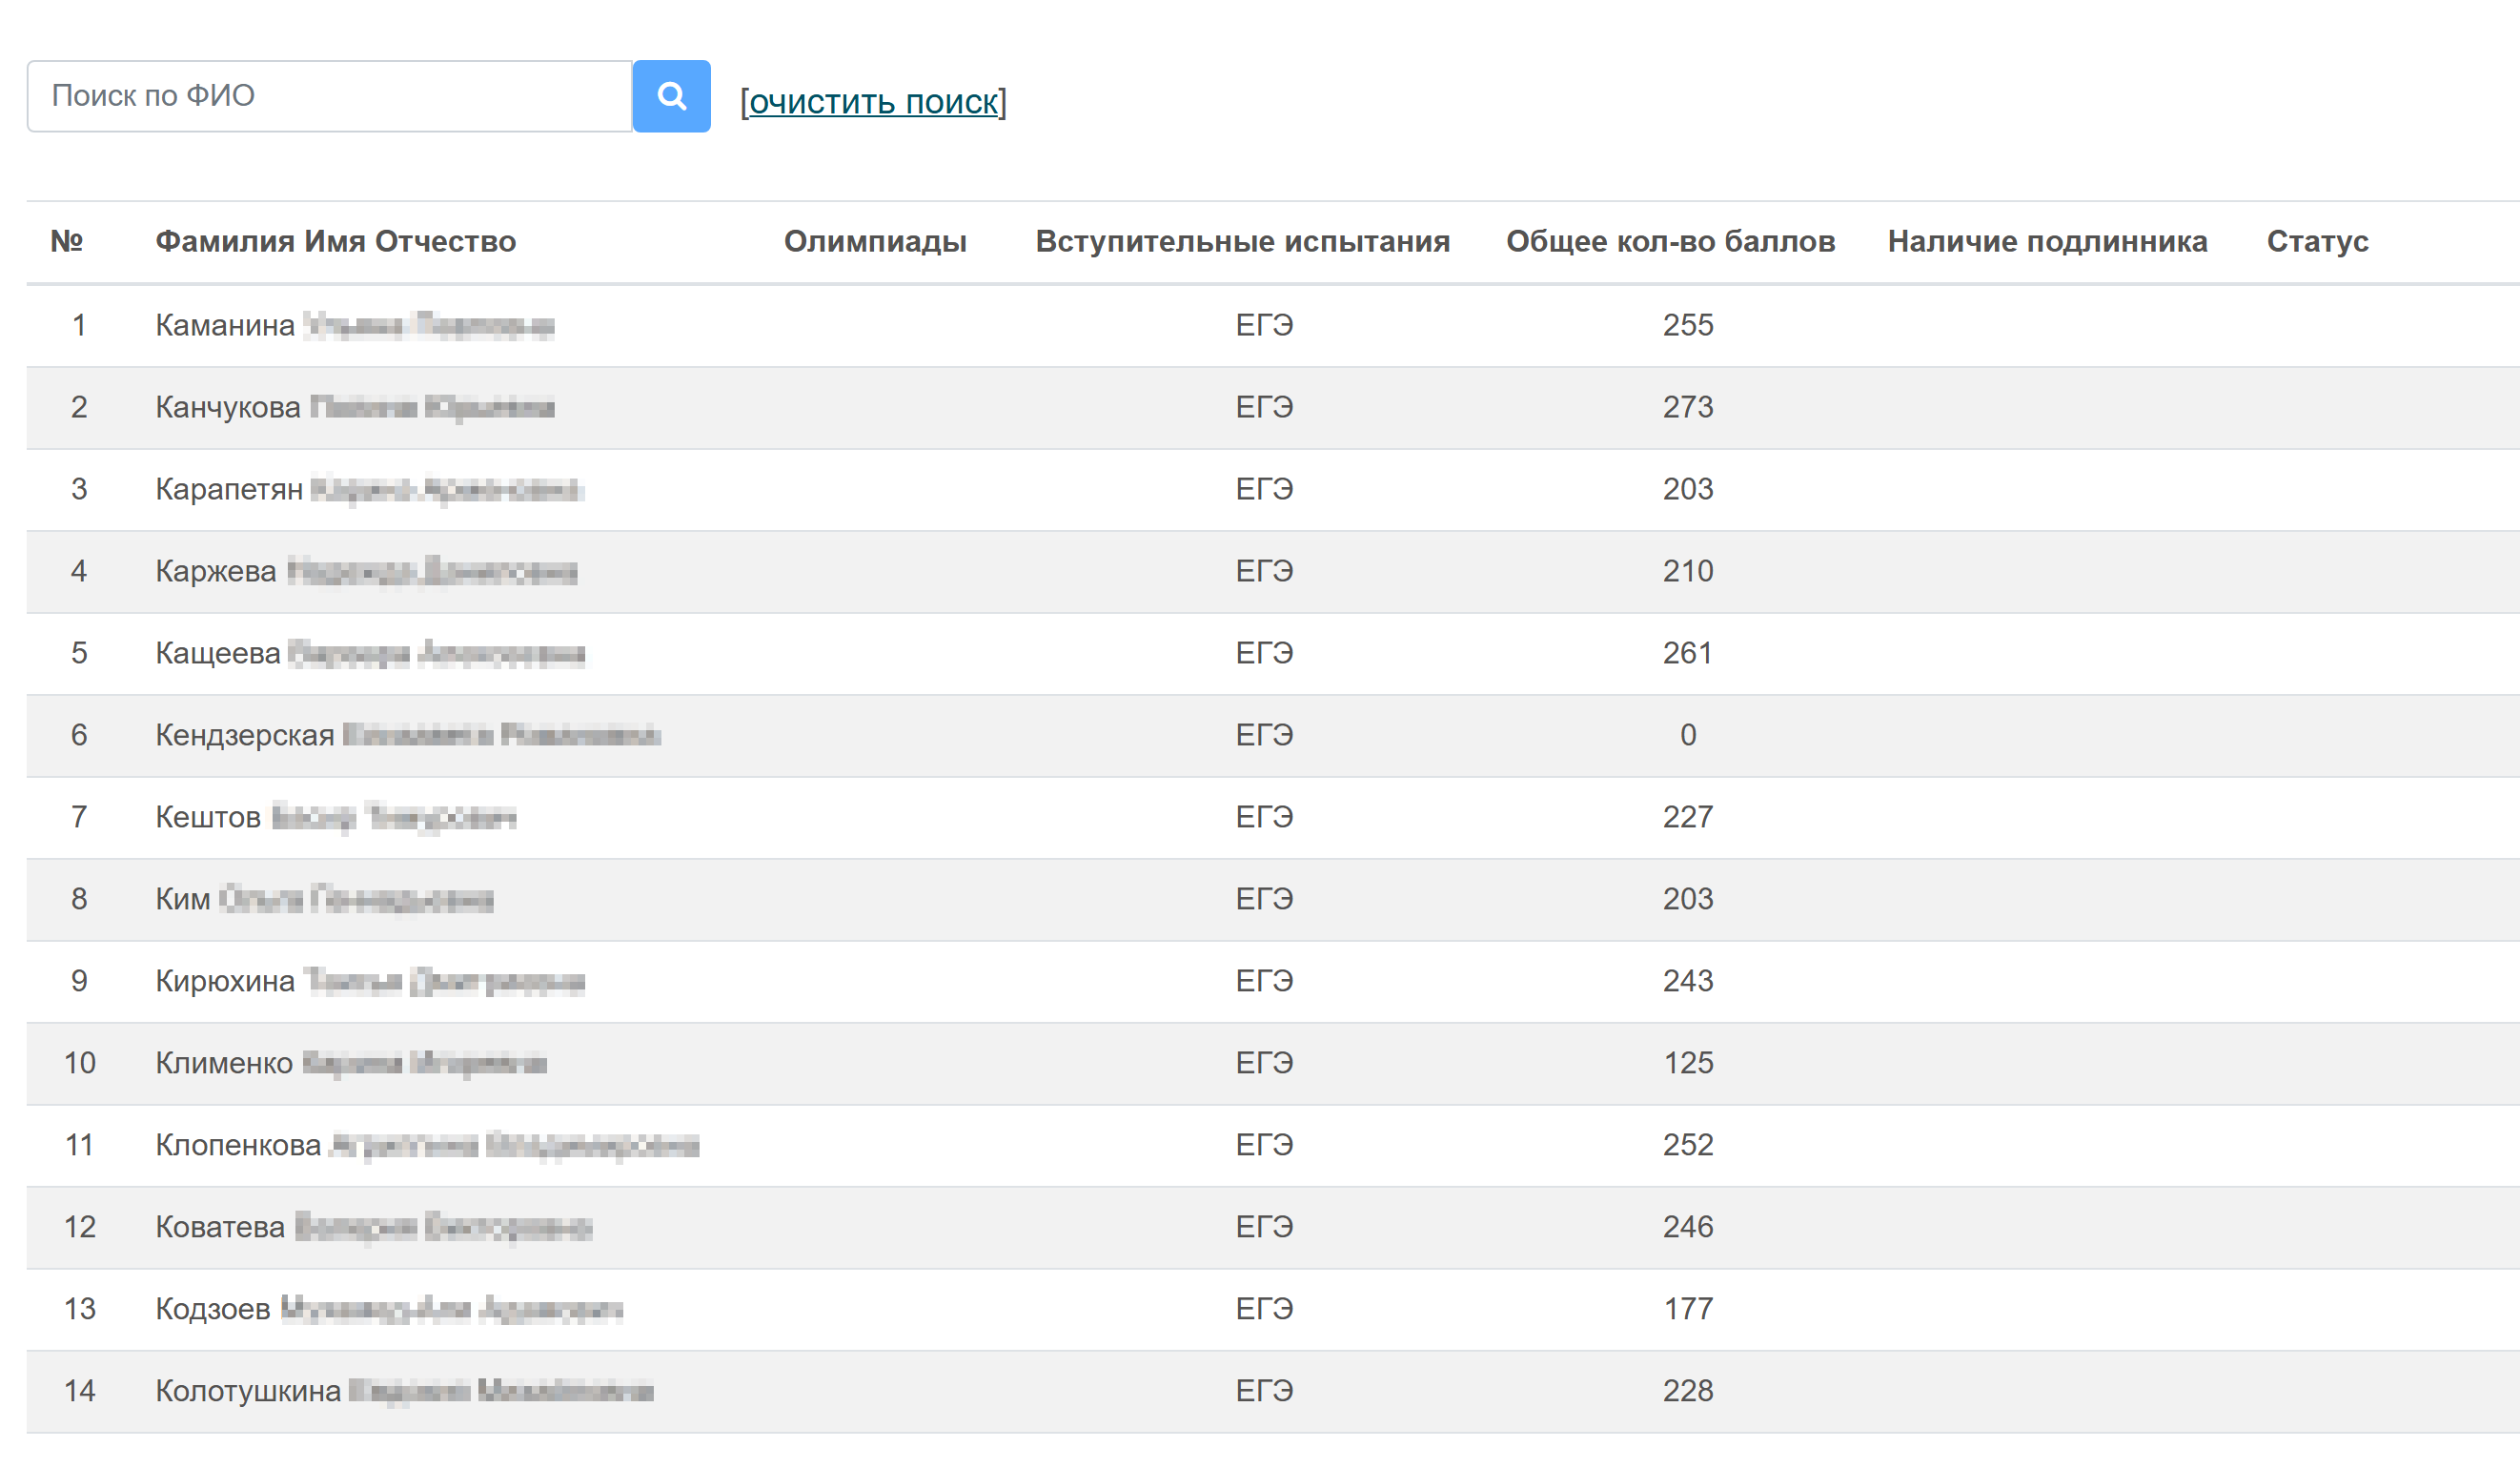Click 'ЕГЭ' in Кендзерская's row
The image size is (2520, 1468).
[1264, 735]
